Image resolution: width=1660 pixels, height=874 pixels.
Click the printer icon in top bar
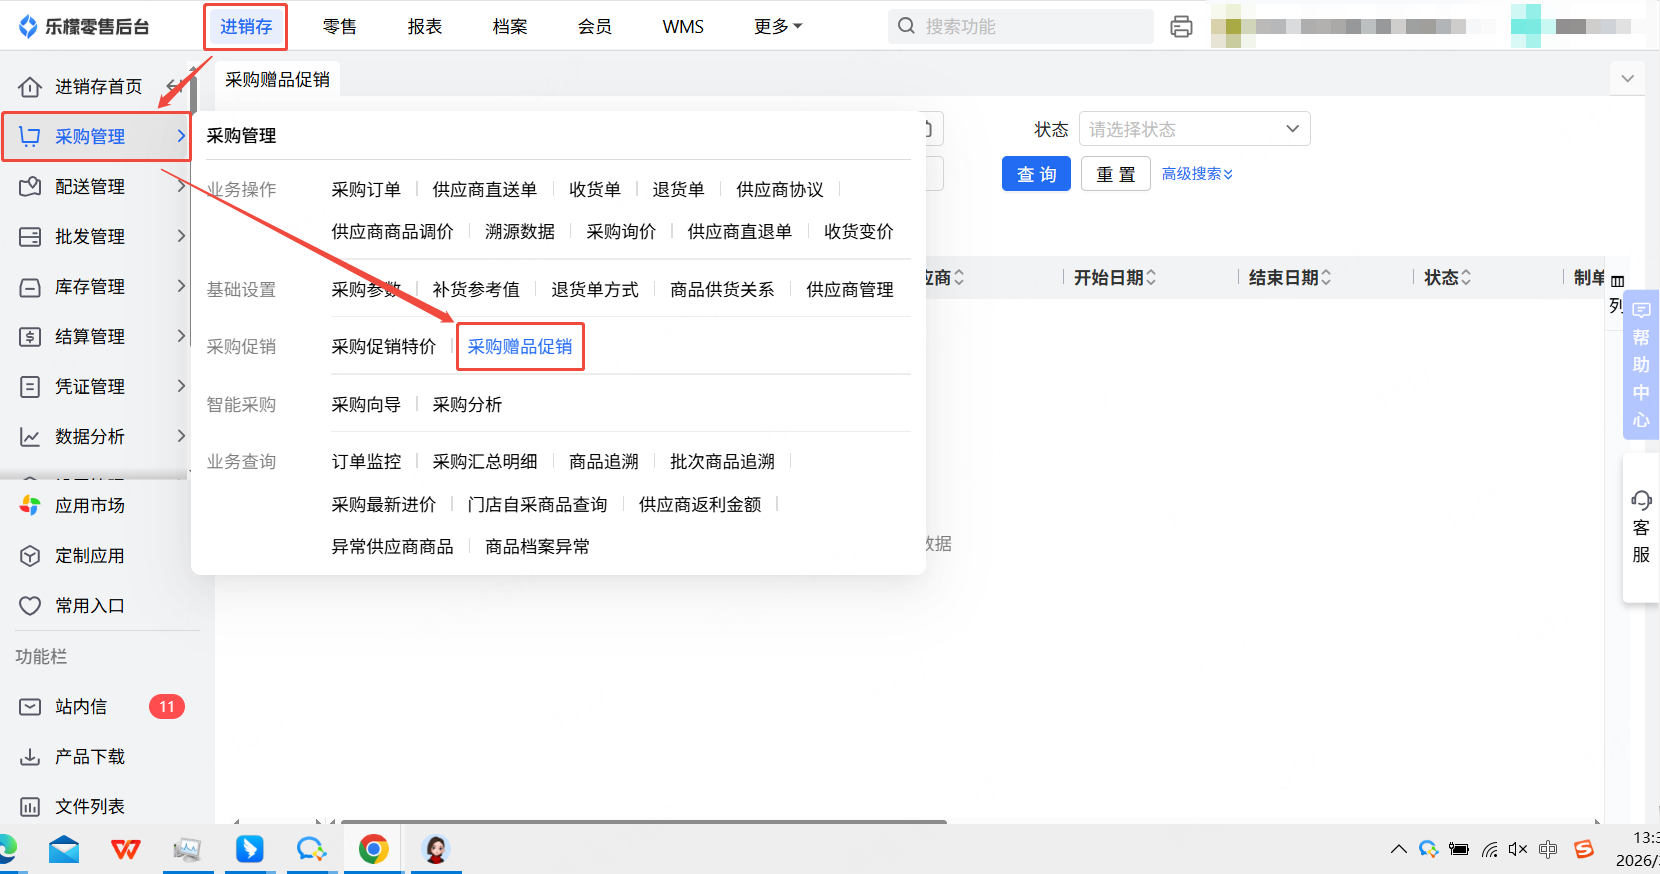click(1181, 27)
